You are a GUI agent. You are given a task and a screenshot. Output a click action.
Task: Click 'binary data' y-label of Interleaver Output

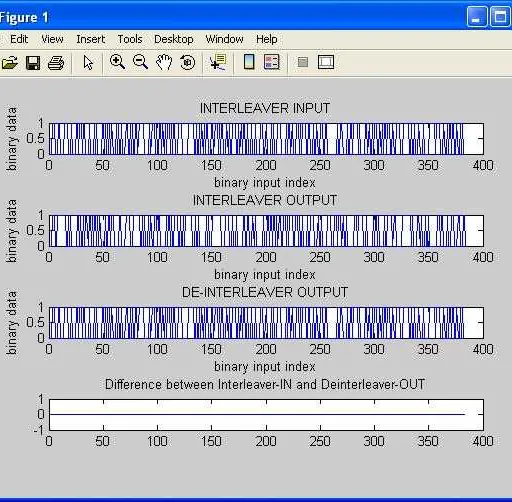click(11, 231)
